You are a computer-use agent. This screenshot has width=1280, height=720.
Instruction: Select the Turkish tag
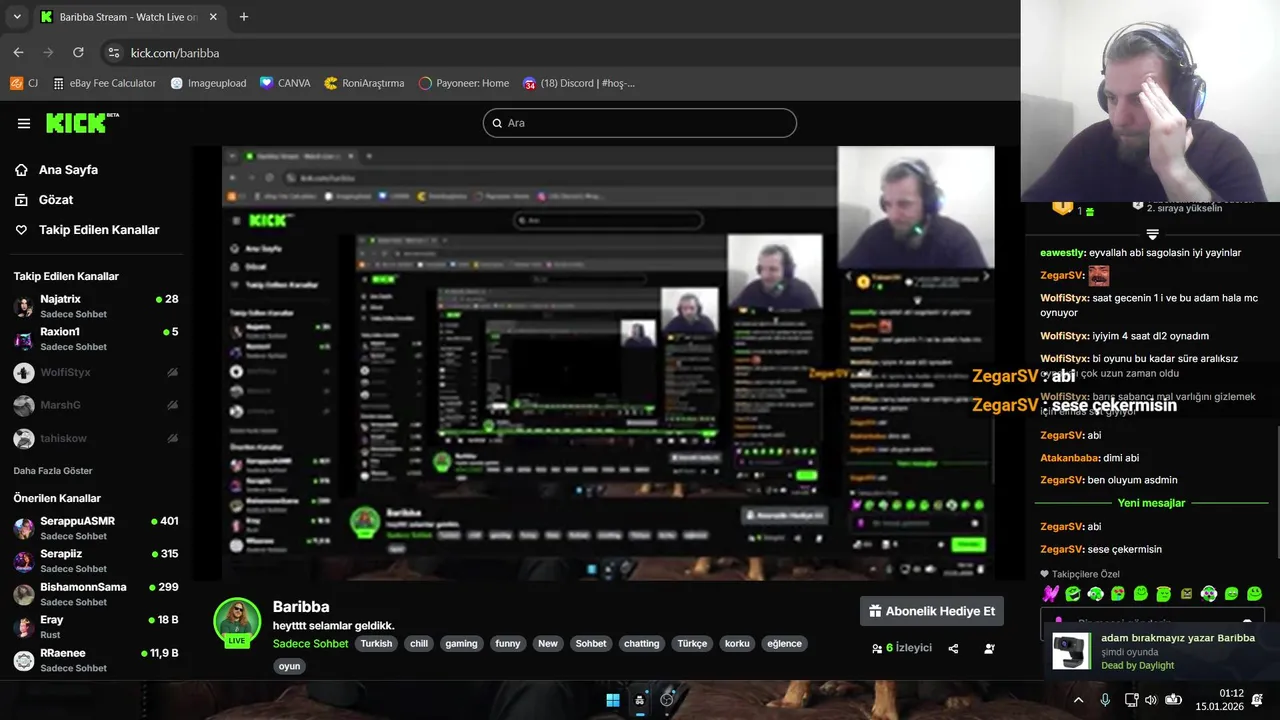[377, 644]
